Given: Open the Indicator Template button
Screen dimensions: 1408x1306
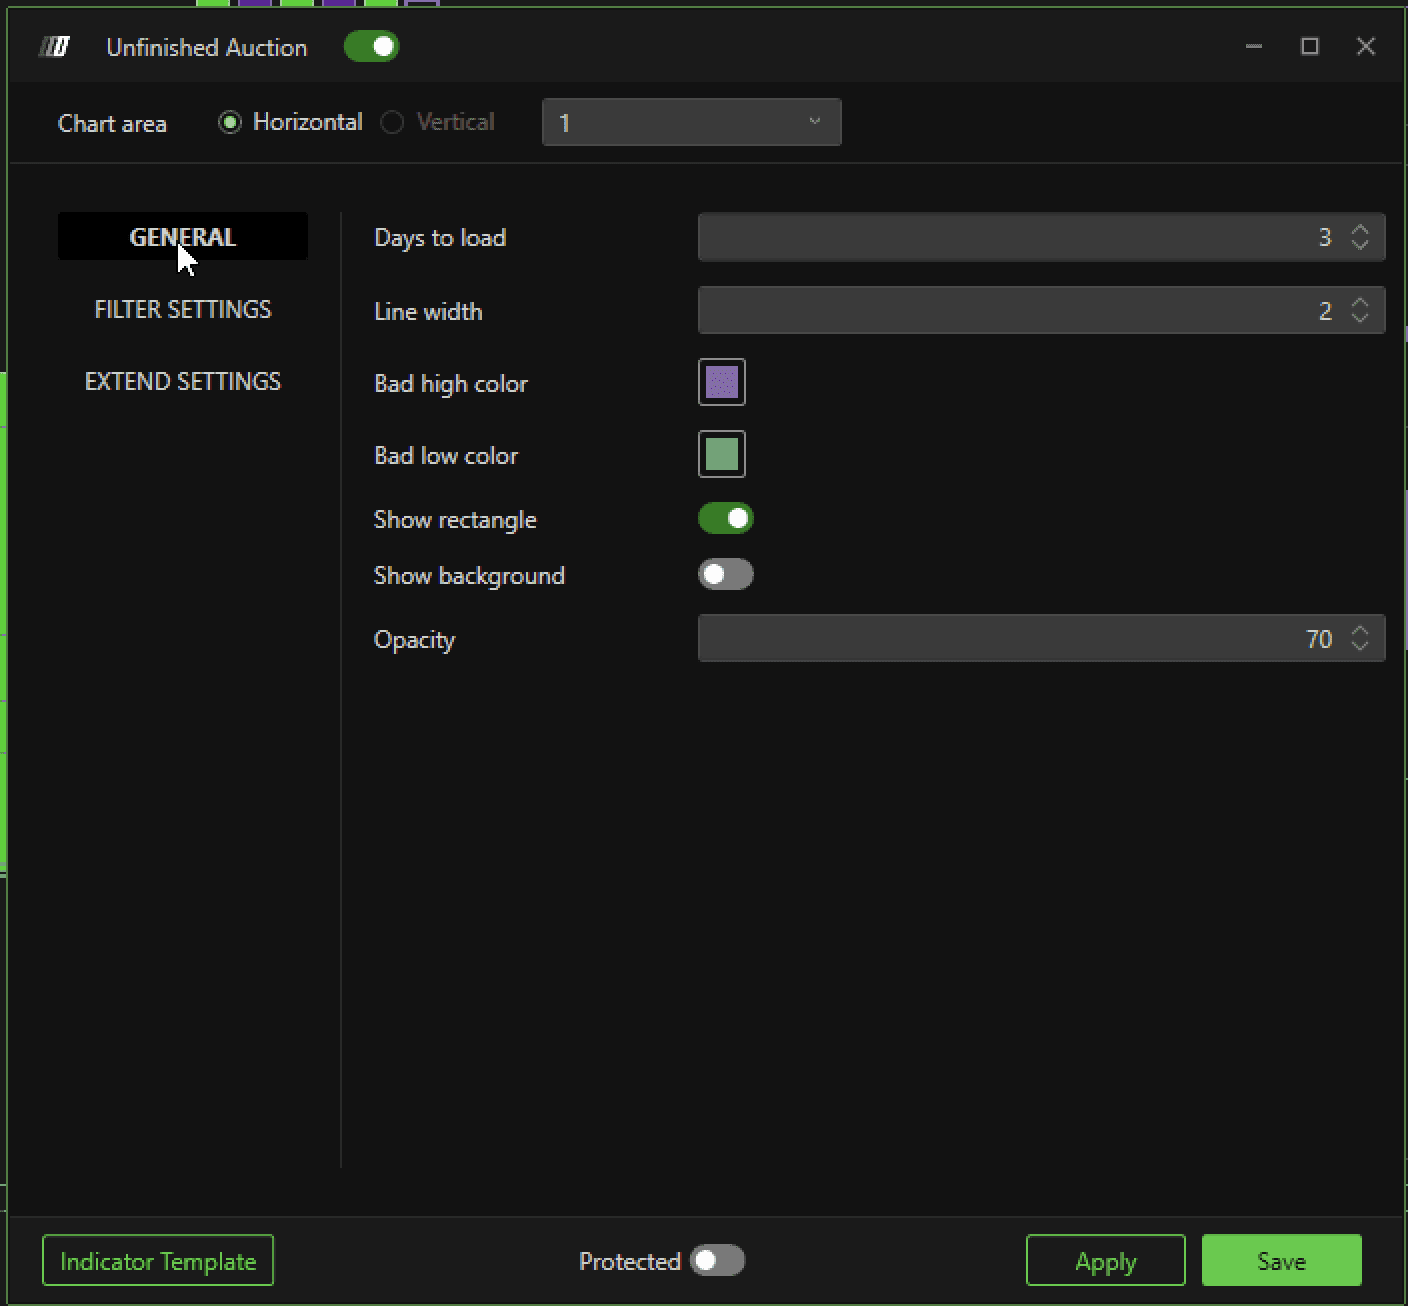Looking at the screenshot, I should coord(158,1260).
